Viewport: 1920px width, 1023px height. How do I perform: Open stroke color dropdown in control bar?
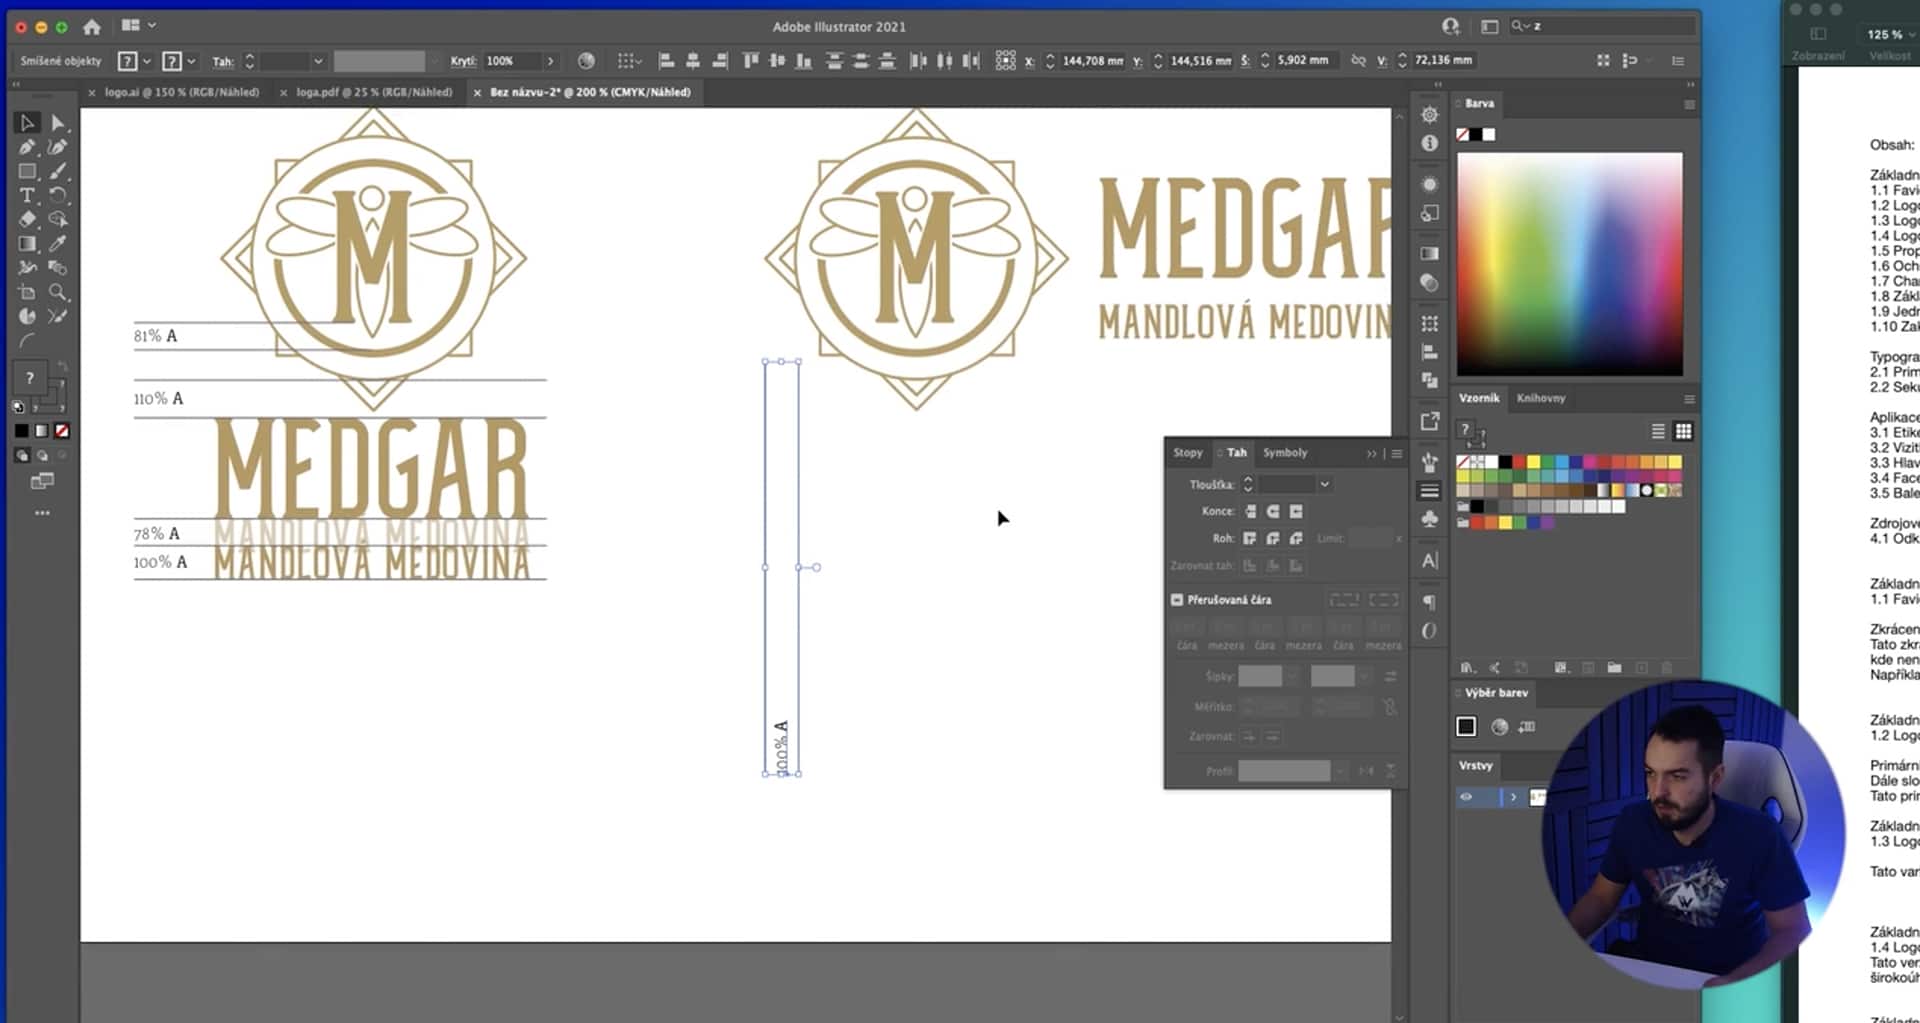[x=191, y=61]
